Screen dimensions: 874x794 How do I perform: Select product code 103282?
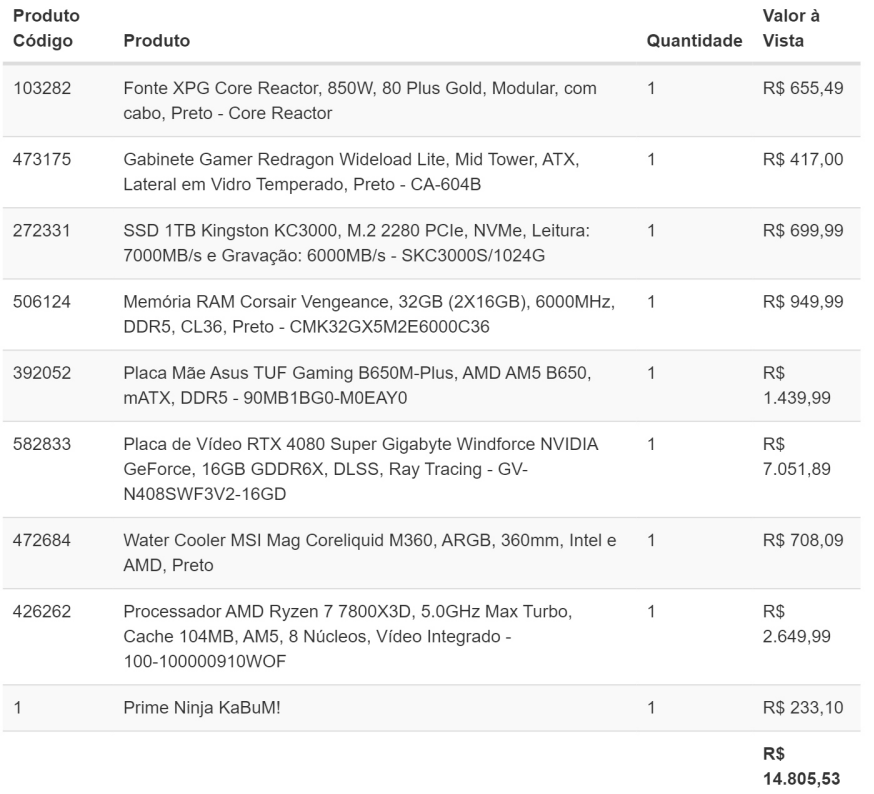[42, 88]
